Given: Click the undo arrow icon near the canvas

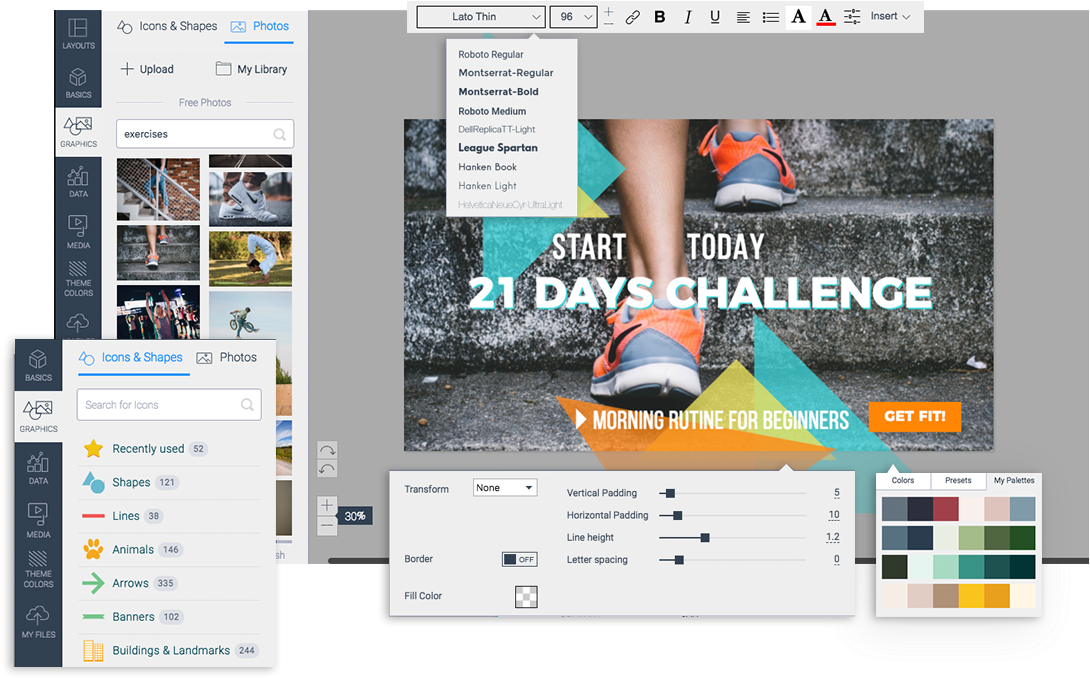Looking at the screenshot, I should click(327, 469).
